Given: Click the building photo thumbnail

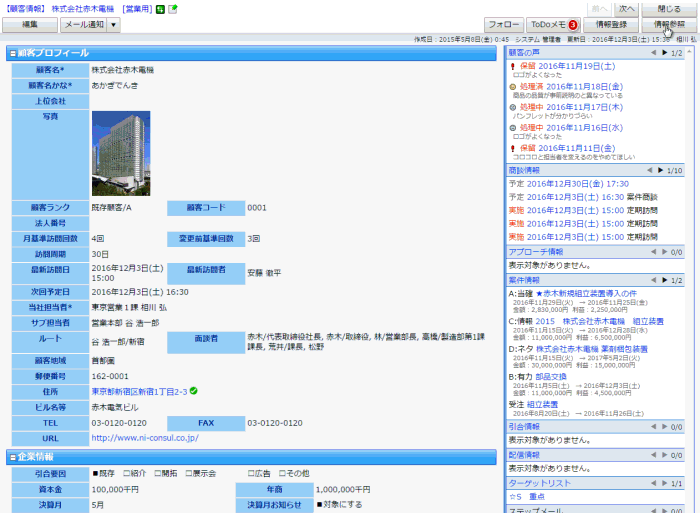Looking at the screenshot, I should pyautogui.click(x=120, y=154).
